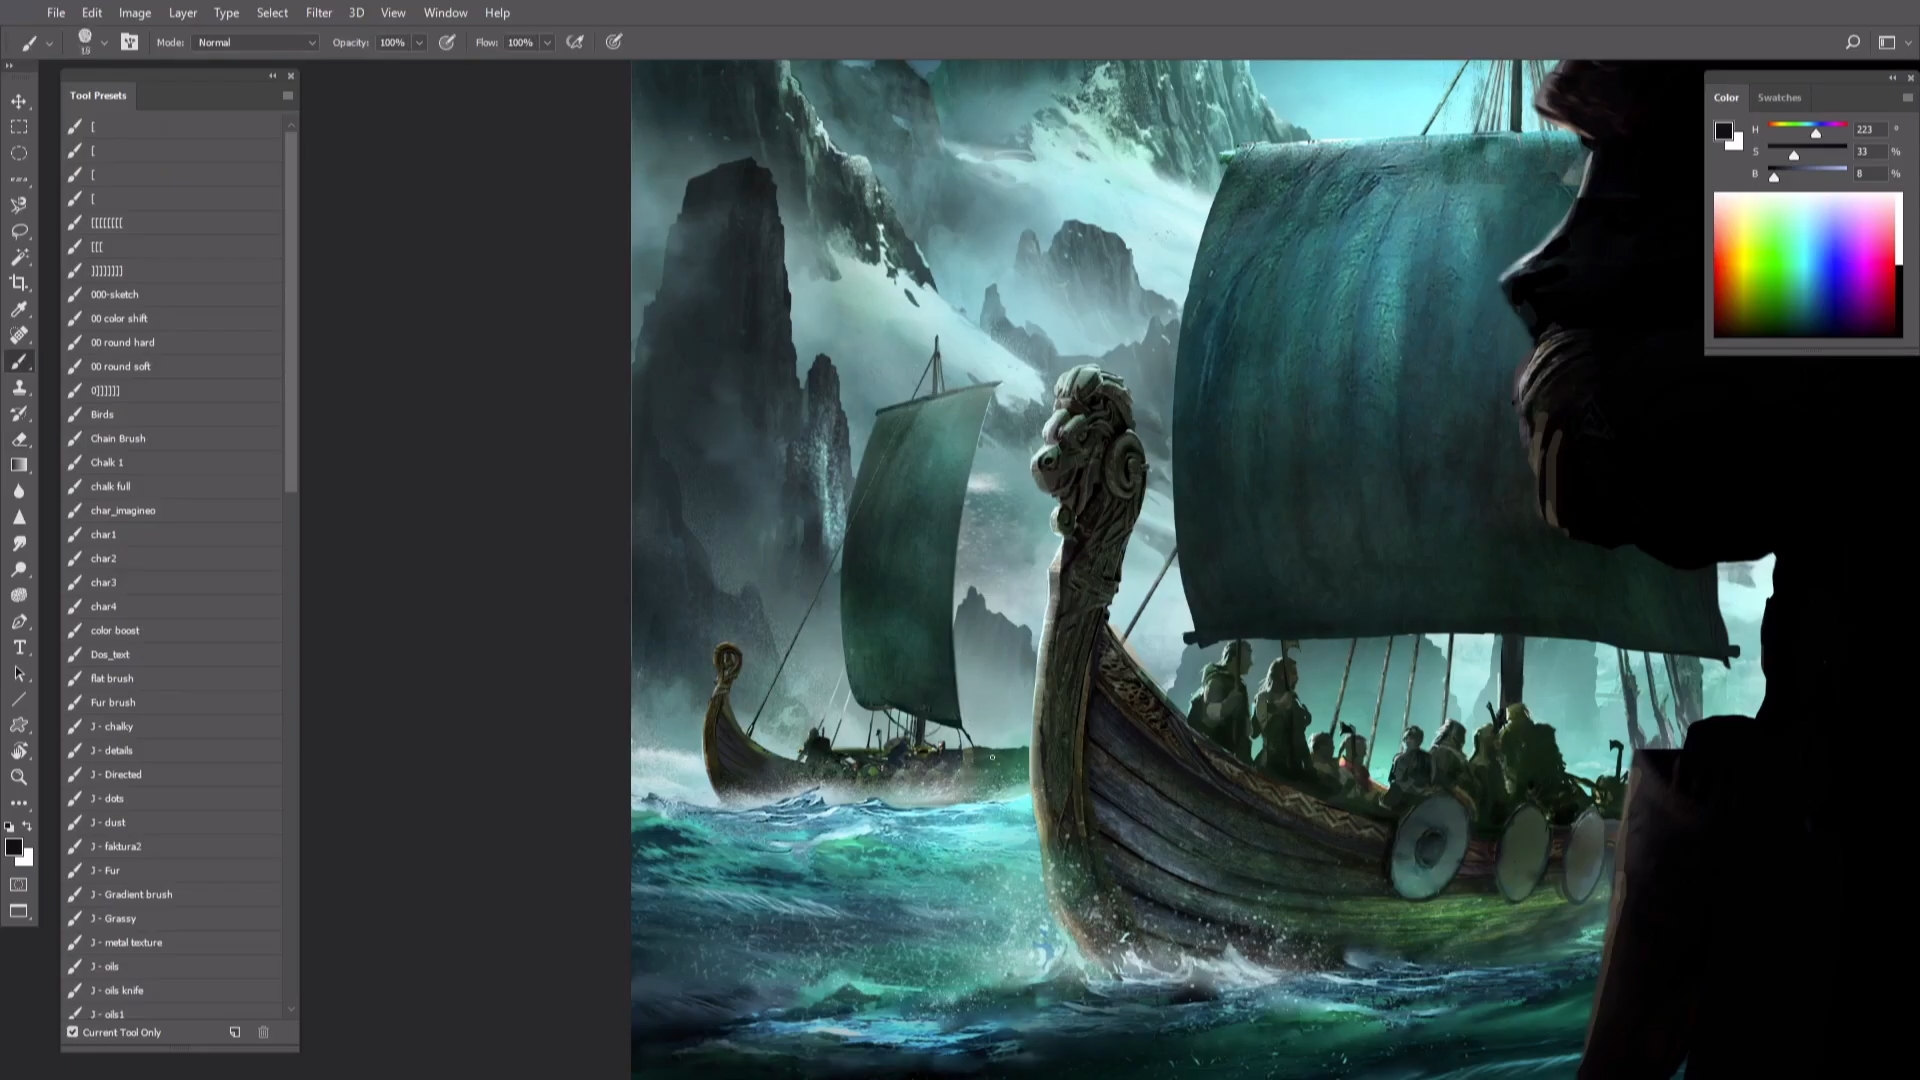This screenshot has height=1080, width=1920.
Task: Open the Flow value dropdown arrow
Action: 547,42
